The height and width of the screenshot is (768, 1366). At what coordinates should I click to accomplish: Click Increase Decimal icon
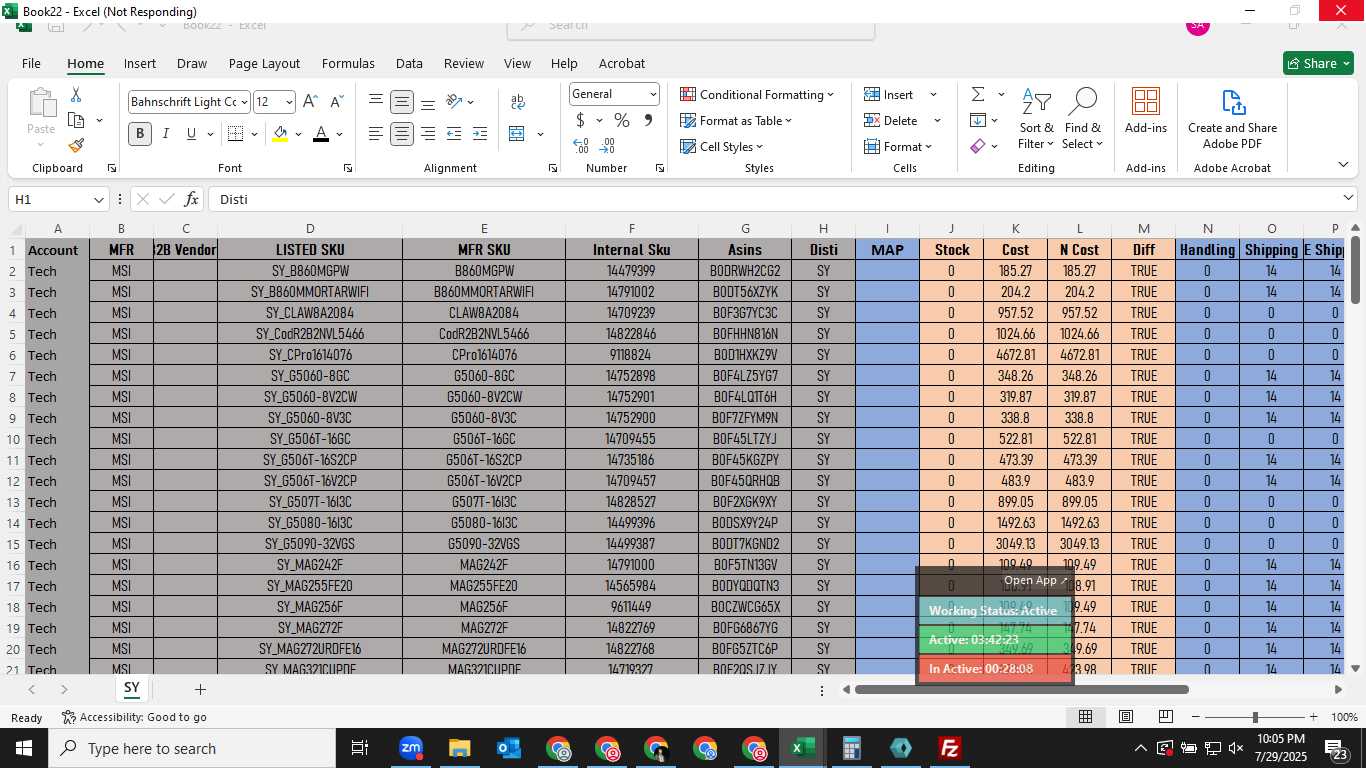(581, 146)
